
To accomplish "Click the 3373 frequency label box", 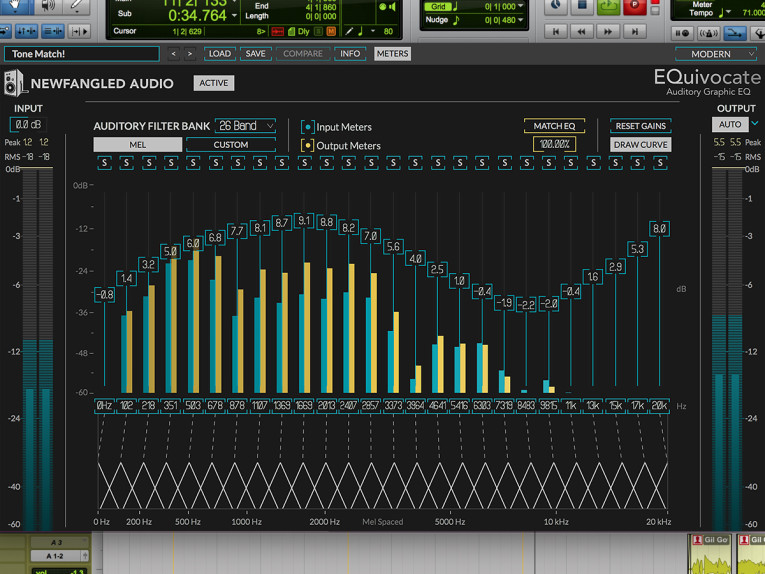I will click(x=393, y=406).
